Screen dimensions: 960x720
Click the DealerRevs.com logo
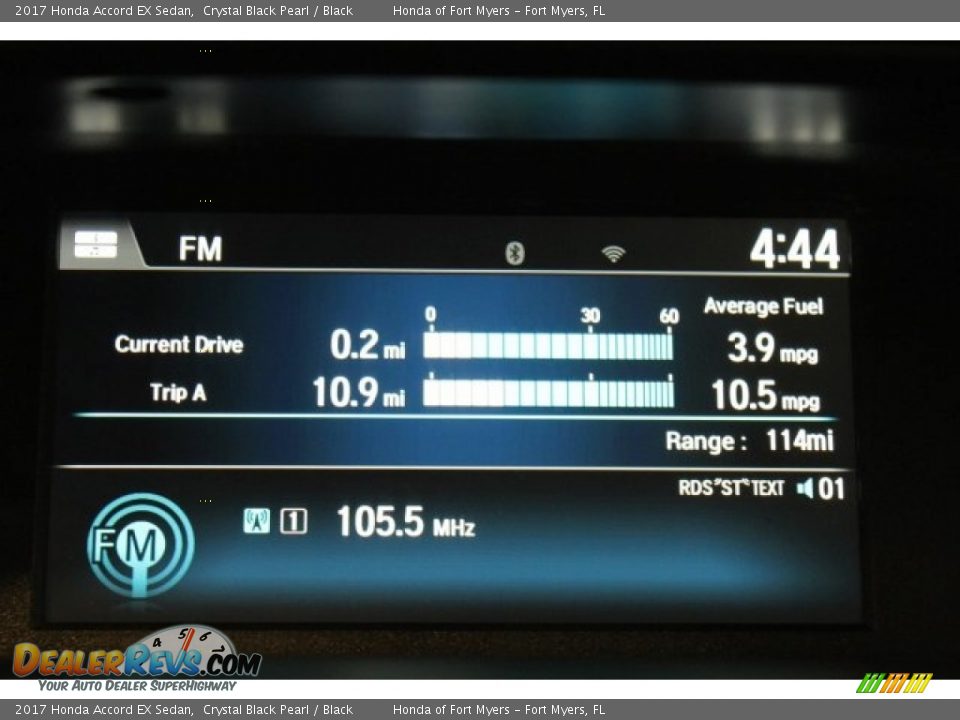(x=137, y=660)
